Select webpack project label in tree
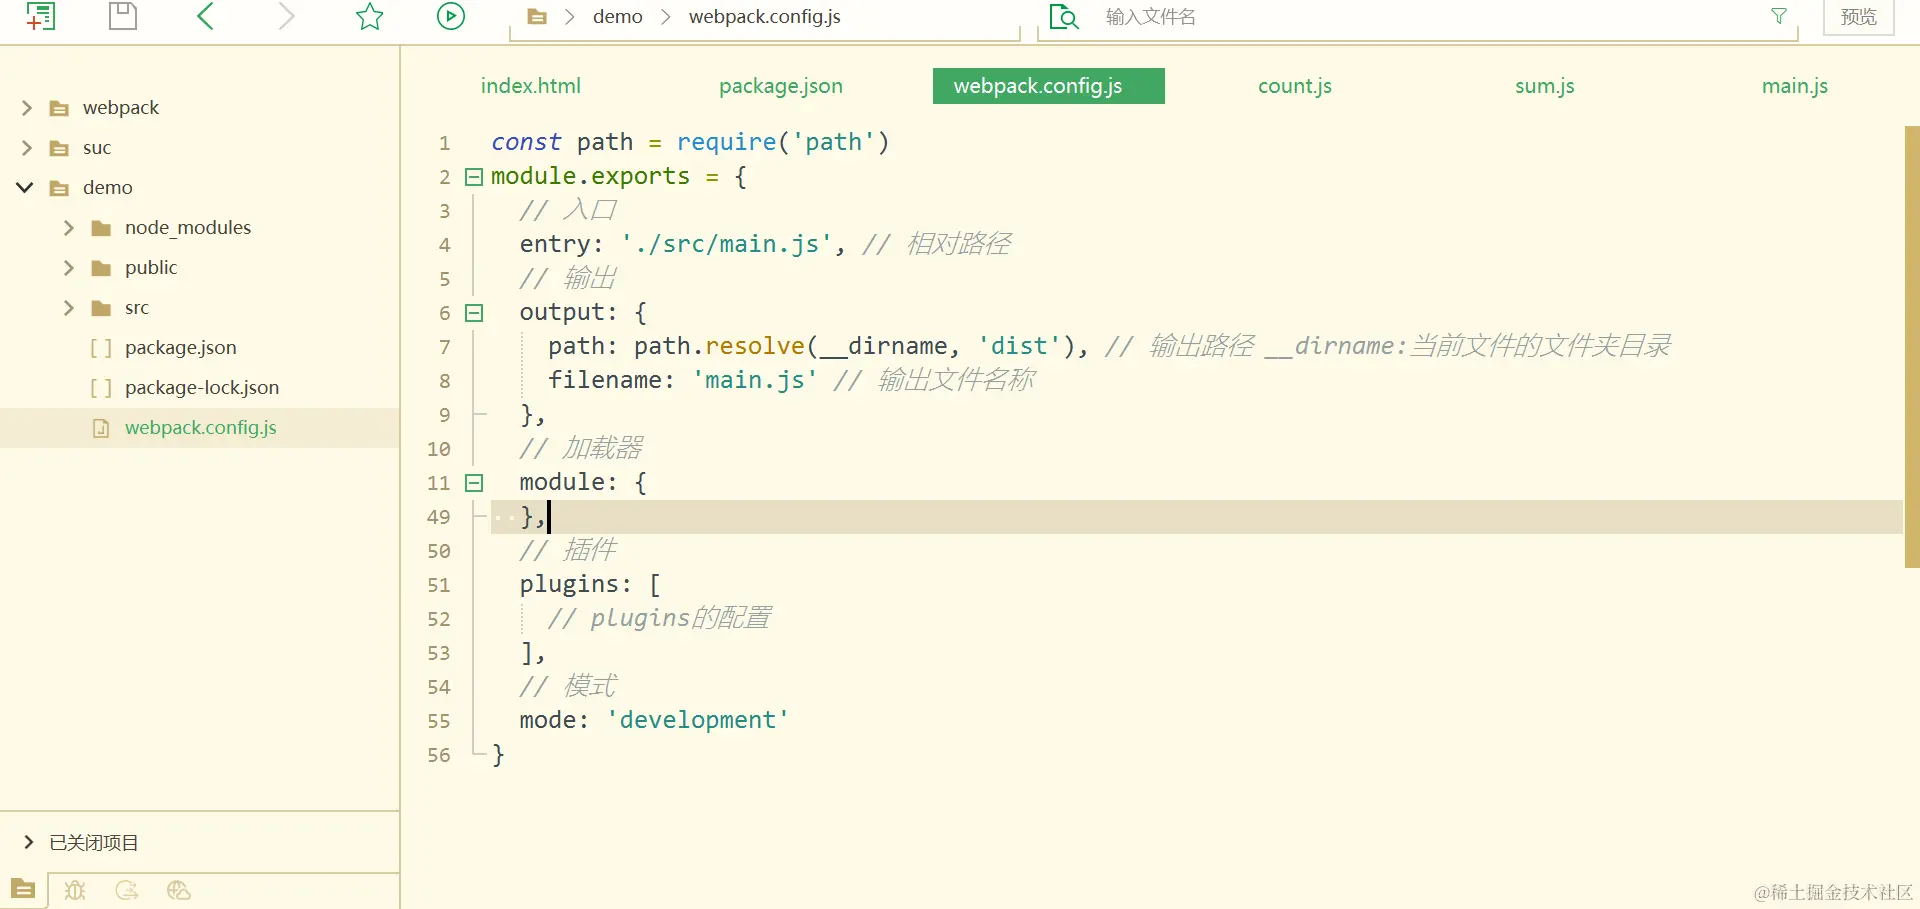This screenshot has width=1920, height=909. click(x=121, y=108)
